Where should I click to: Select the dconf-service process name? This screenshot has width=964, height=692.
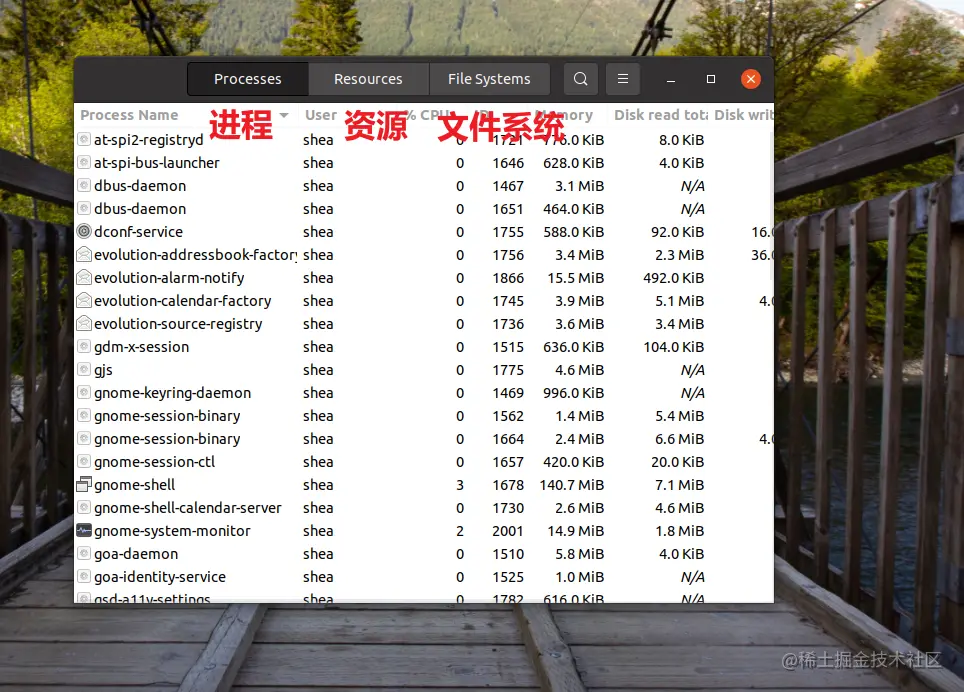tap(138, 232)
